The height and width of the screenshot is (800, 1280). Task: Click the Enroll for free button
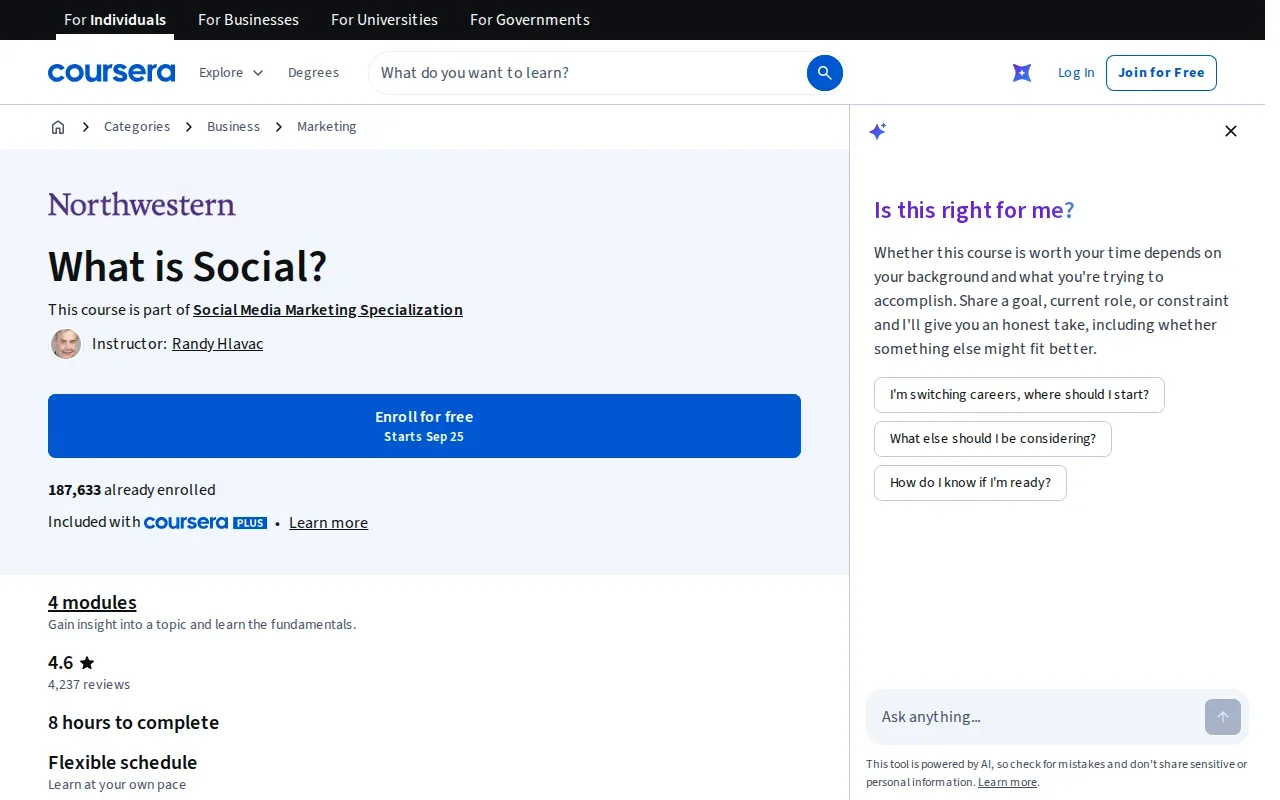(424, 426)
